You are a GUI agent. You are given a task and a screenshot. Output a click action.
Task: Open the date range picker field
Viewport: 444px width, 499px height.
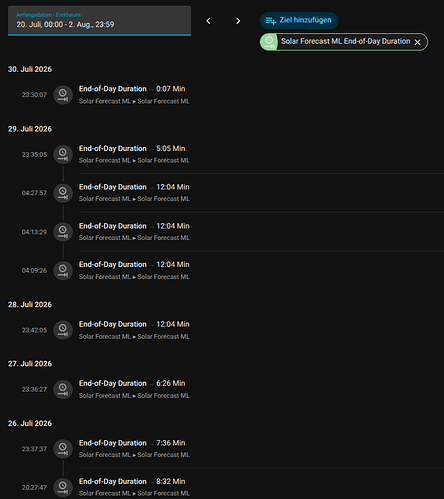point(99,21)
